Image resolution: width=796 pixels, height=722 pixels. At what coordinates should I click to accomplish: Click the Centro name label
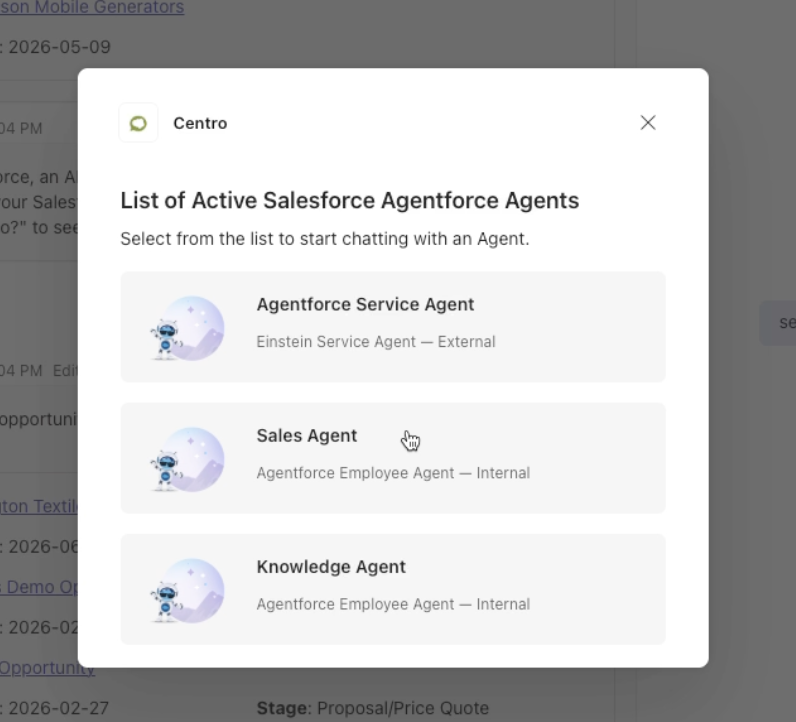[200, 123]
